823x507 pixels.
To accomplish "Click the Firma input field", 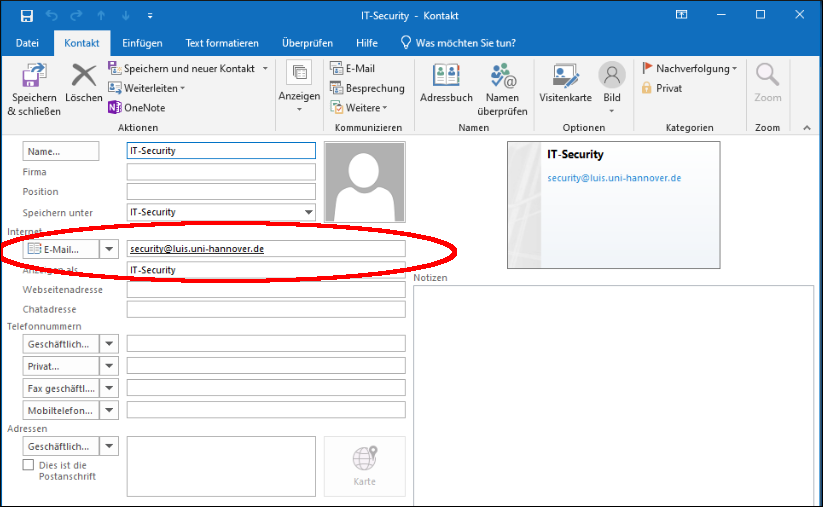I will 221,172.
